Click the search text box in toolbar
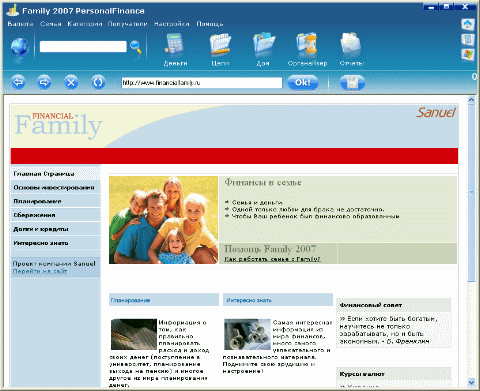480x391 pixels. pyautogui.click(x=83, y=46)
